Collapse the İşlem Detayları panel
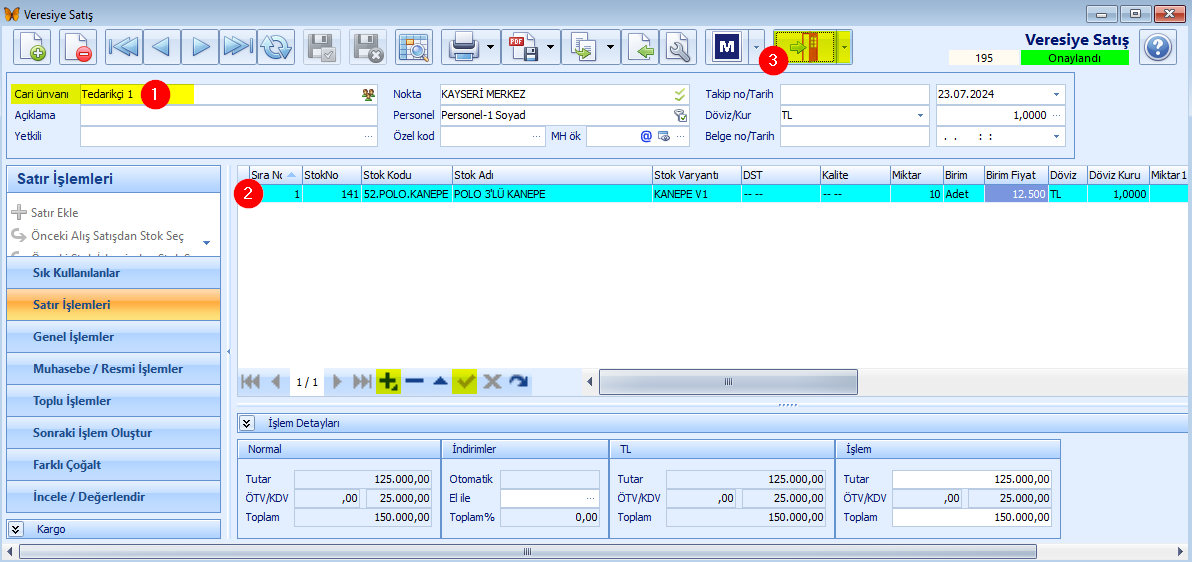Image resolution: width=1192 pixels, height=562 pixels. 247,423
